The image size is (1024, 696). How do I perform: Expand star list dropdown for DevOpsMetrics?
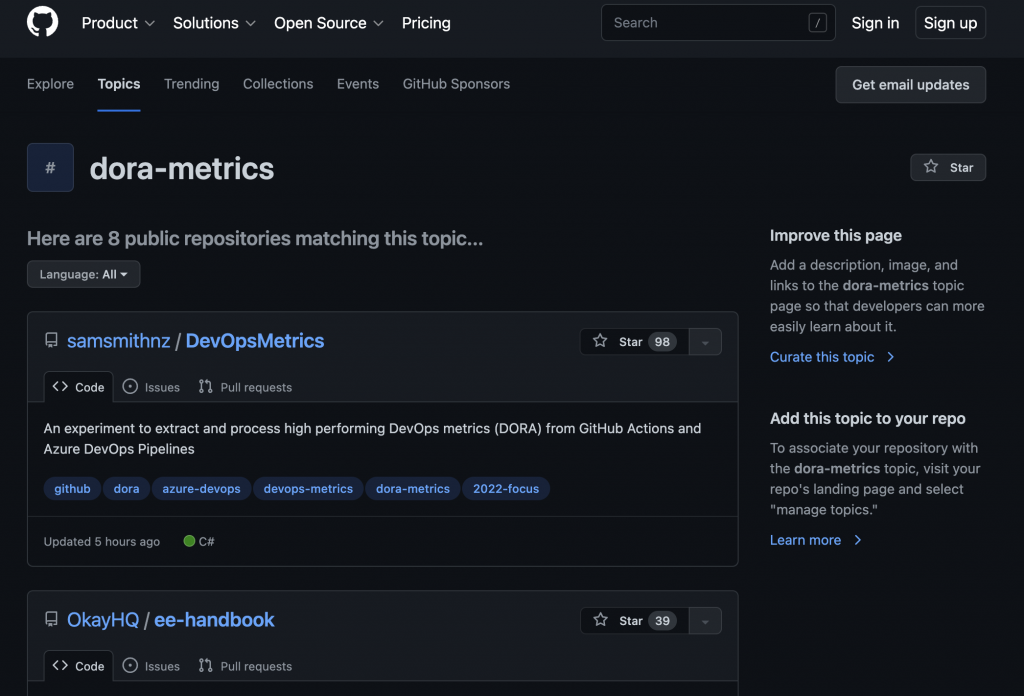pos(705,341)
